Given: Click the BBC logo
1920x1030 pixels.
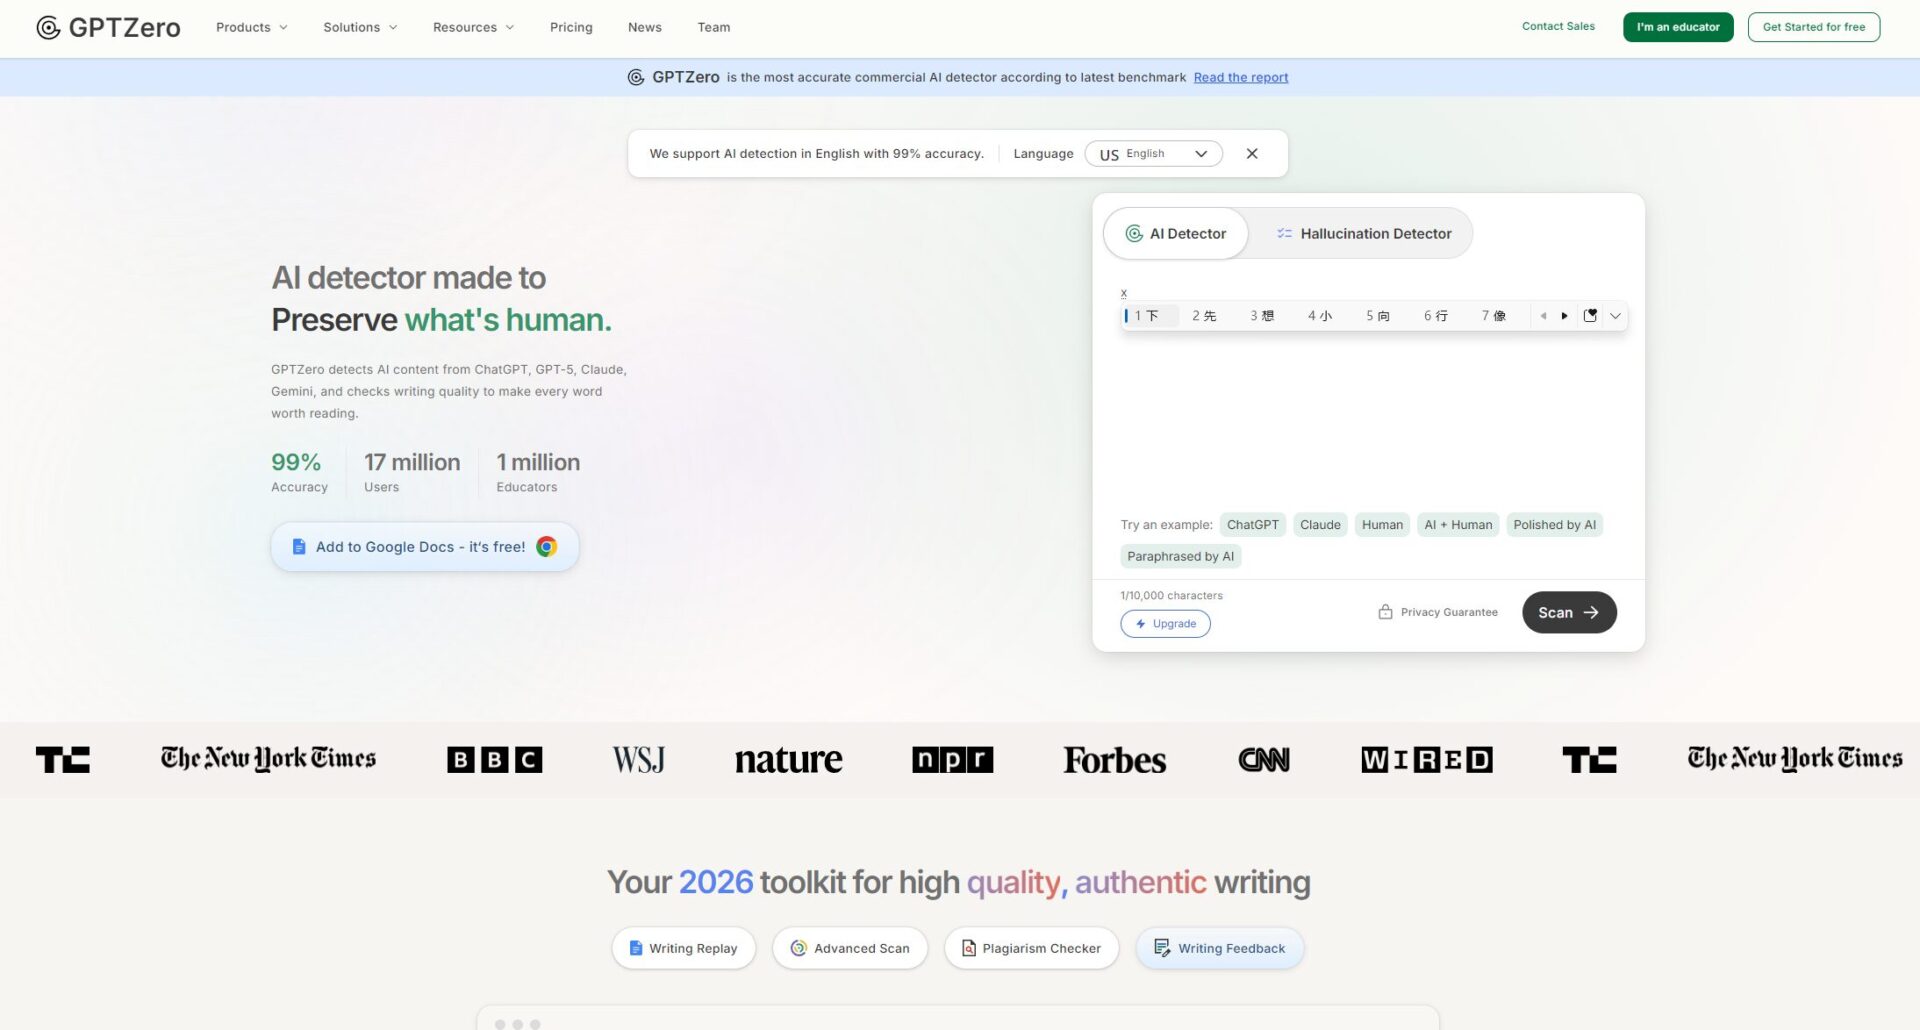Looking at the screenshot, I should click(494, 760).
